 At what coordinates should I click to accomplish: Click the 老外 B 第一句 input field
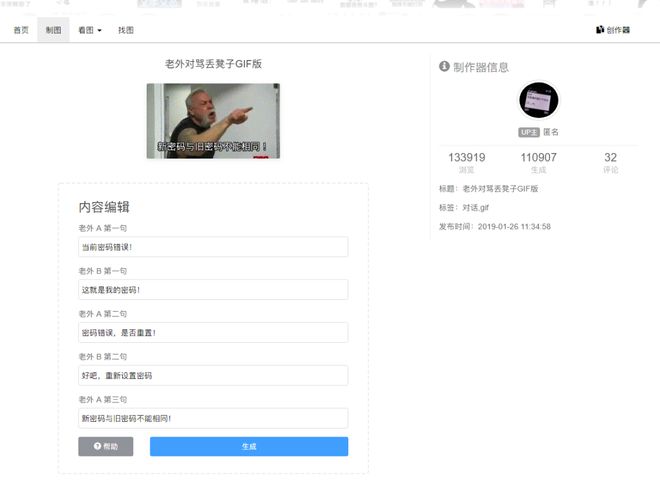point(213,290)
